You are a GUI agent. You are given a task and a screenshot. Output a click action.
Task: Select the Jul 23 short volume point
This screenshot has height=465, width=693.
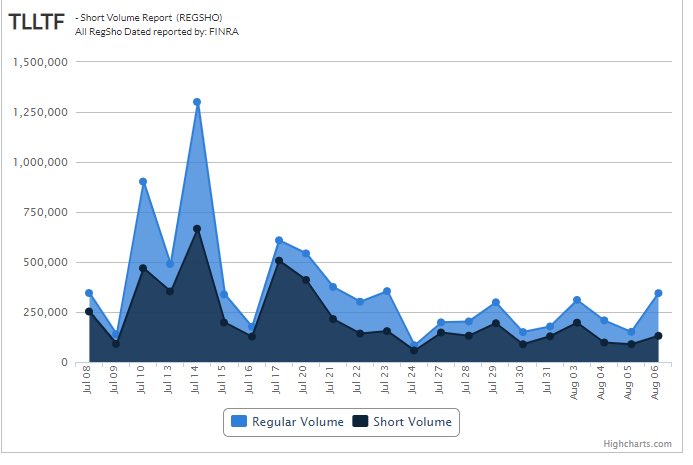point(387,331)
